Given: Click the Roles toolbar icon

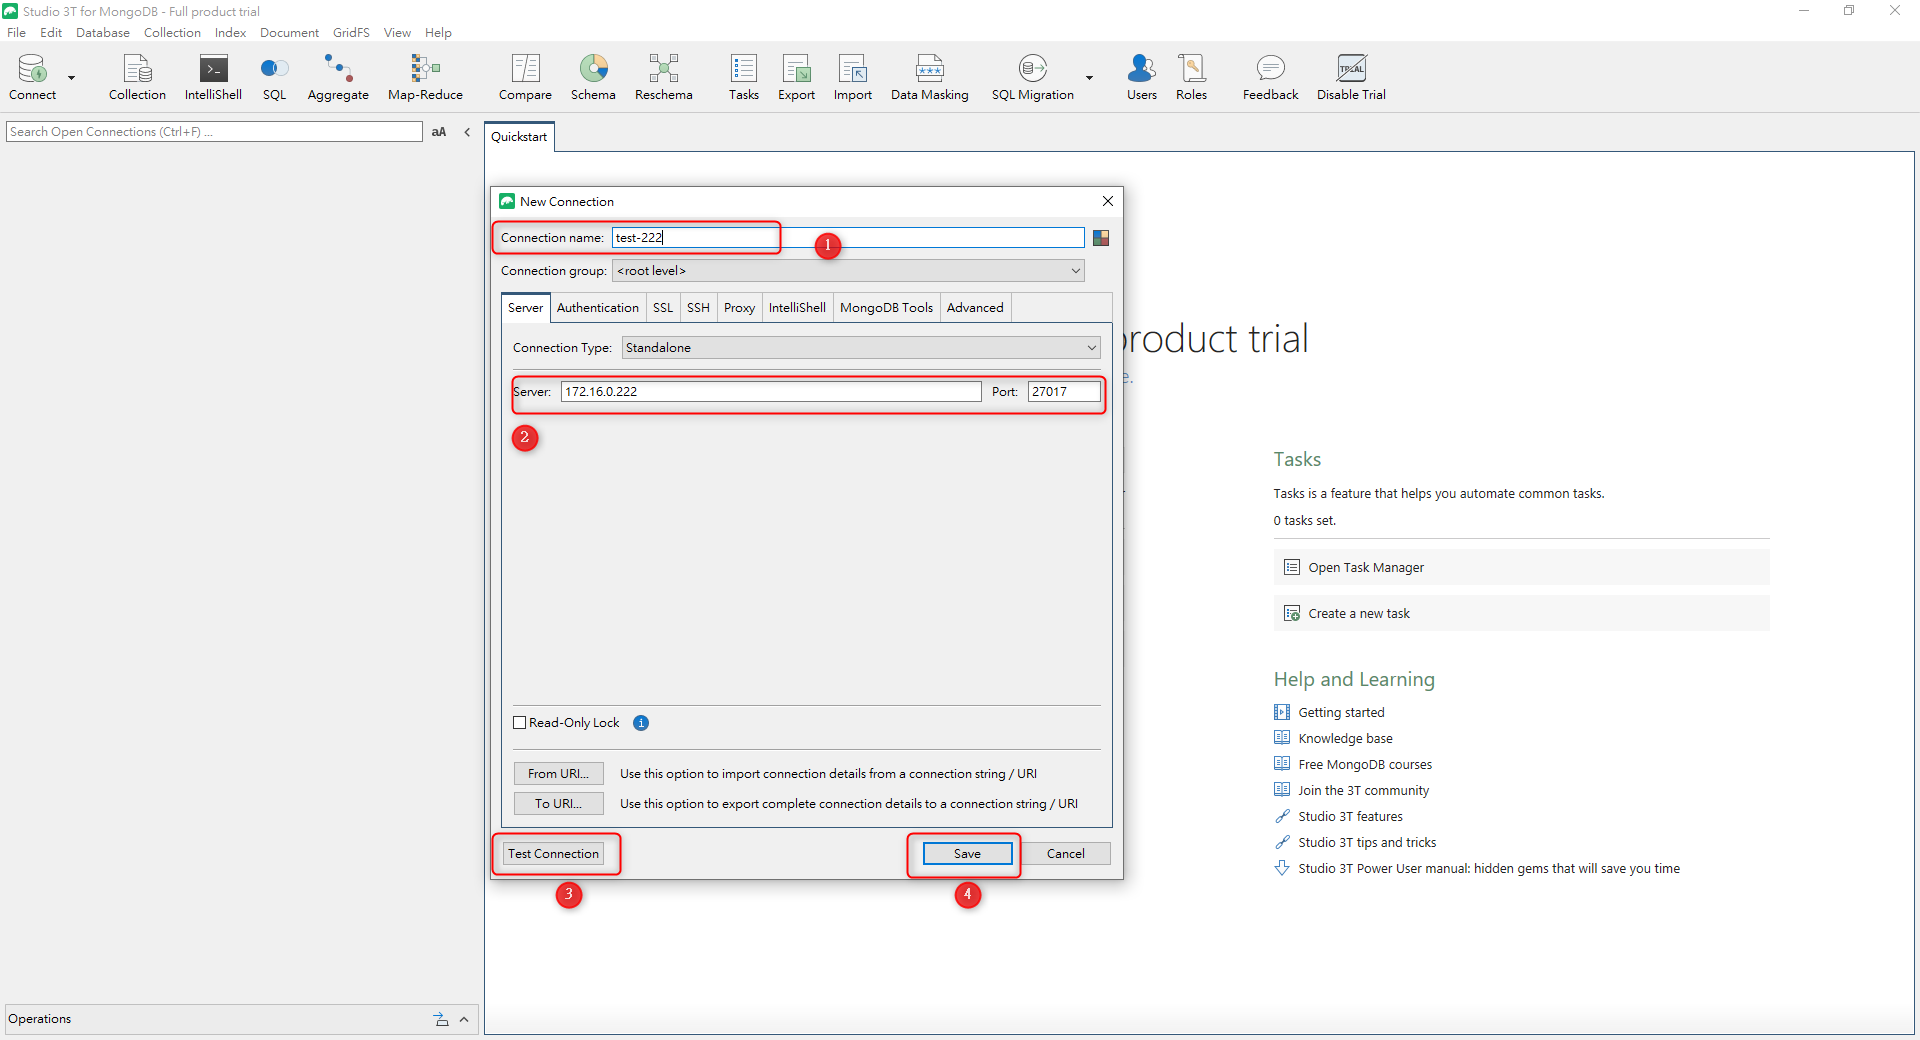Looking at the screenshot, I should coord(1191,77).
